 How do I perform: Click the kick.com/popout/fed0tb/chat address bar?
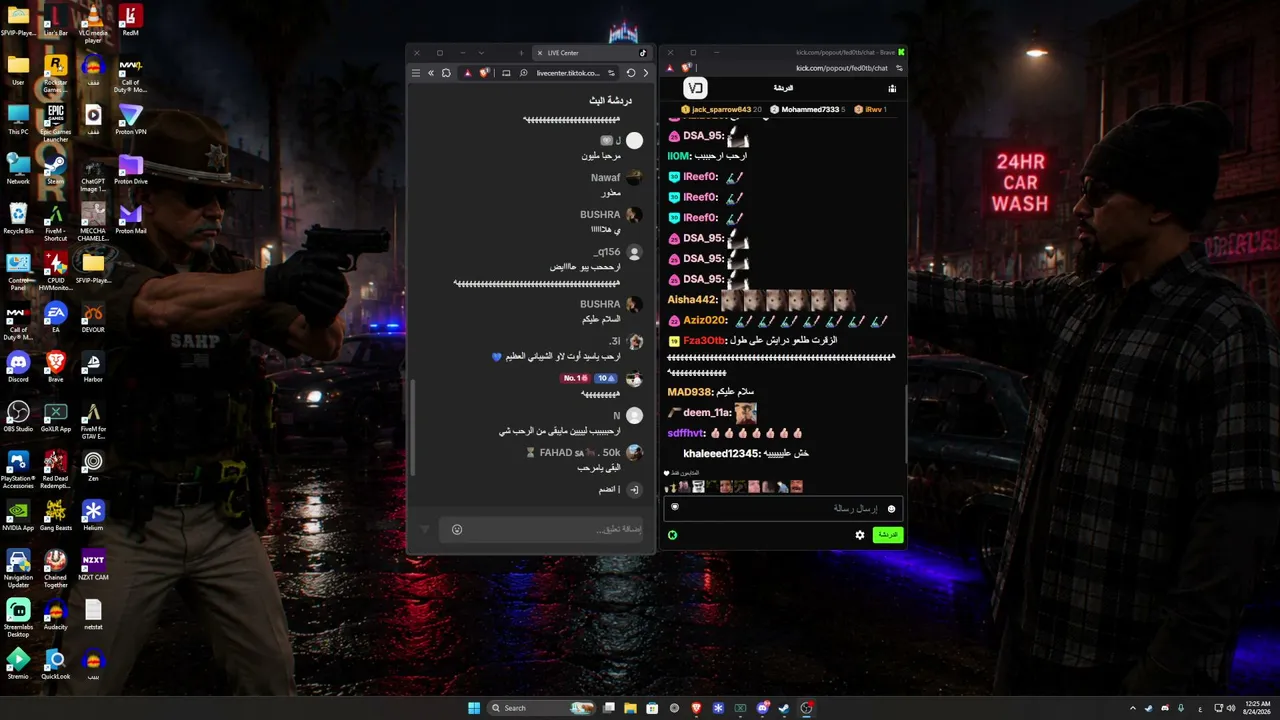(843, 68)
